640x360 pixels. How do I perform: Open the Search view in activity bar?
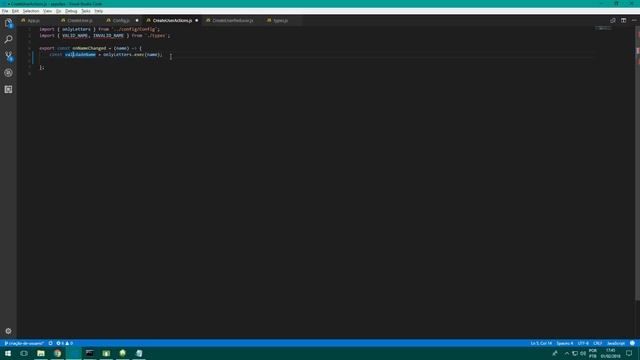tap(8, 39)
